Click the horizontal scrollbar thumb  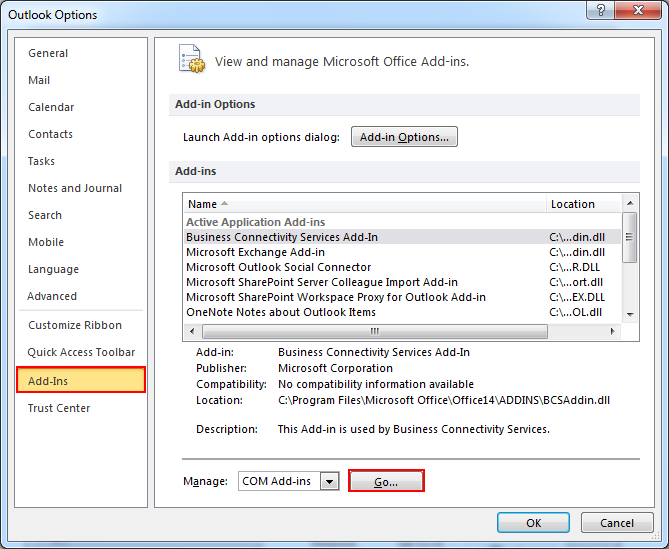[x=375, y=331]
